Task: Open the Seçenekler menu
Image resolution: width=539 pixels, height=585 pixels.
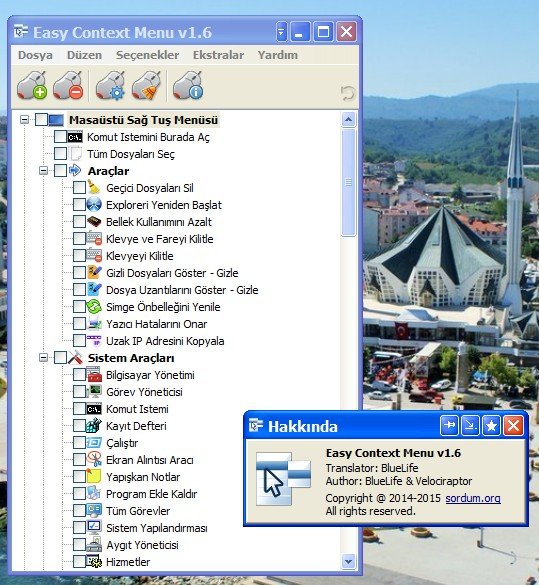Action: pyautogui.click(x=147, y=55)
